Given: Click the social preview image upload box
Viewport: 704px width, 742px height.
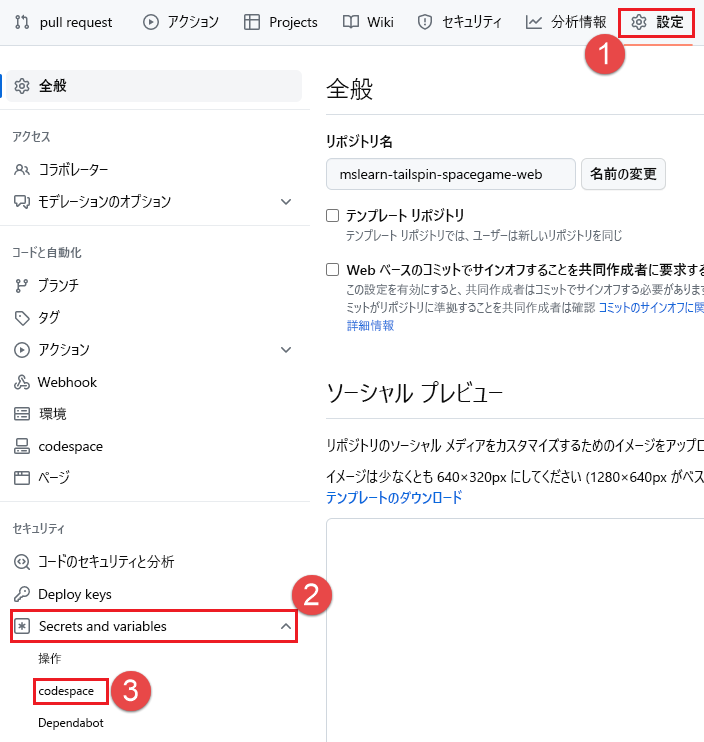Looking at the screenshot, I should [x=515, y=630].
